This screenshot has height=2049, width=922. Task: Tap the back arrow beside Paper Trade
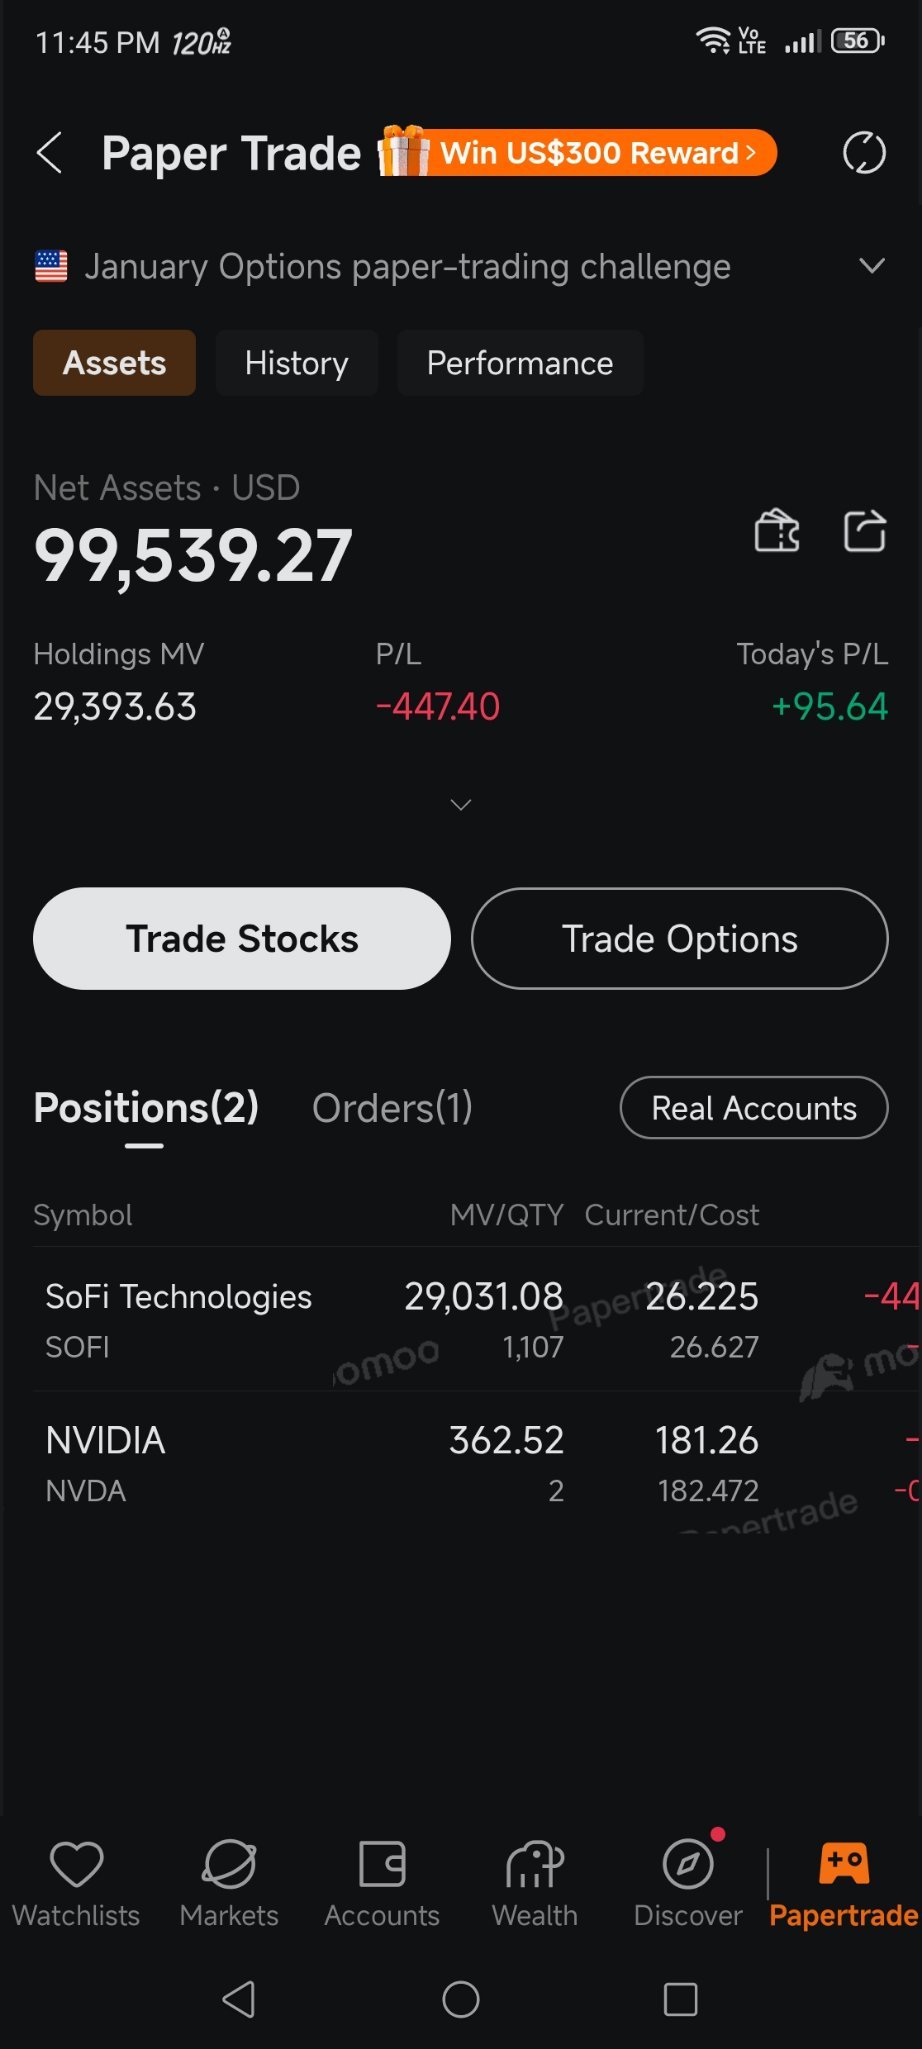(x=50, y=153)
